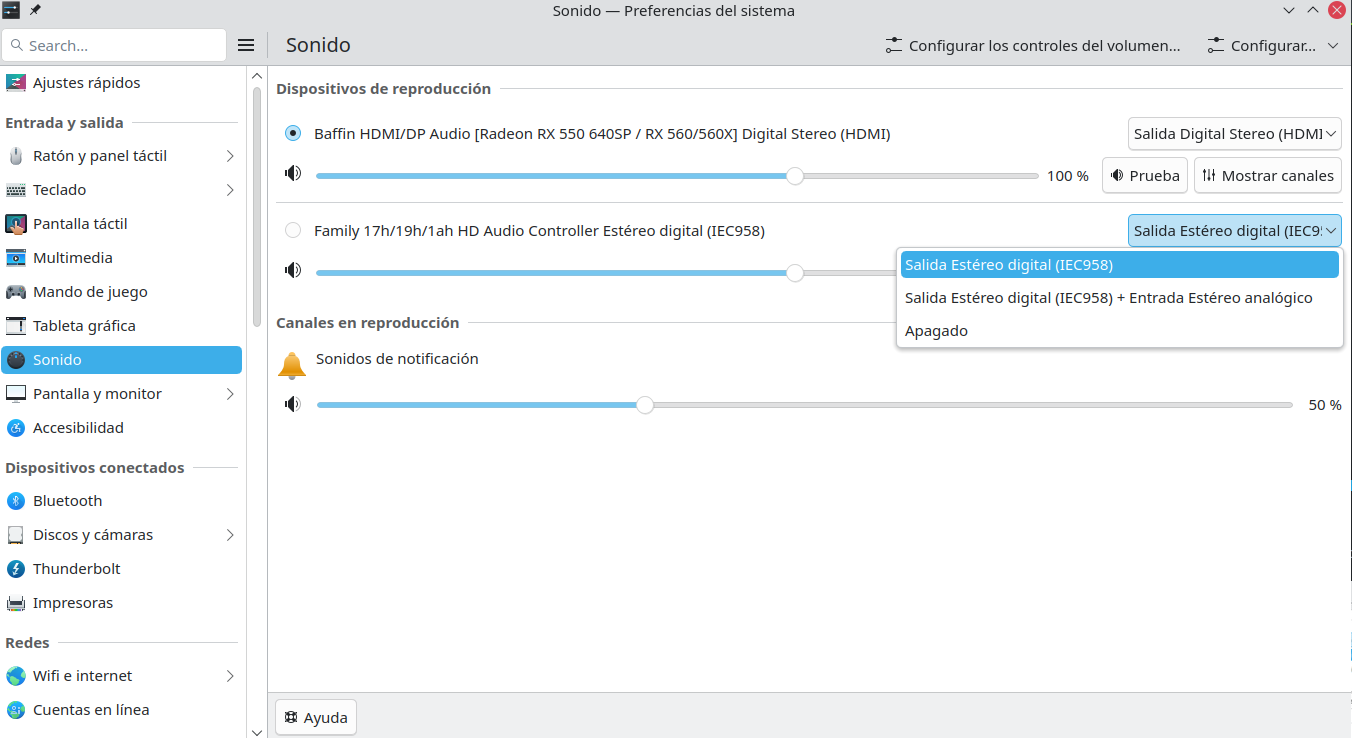Open the Configurar... dropdown chevron
This screenshot has height=738, width=1352.
click(1332, 46)
